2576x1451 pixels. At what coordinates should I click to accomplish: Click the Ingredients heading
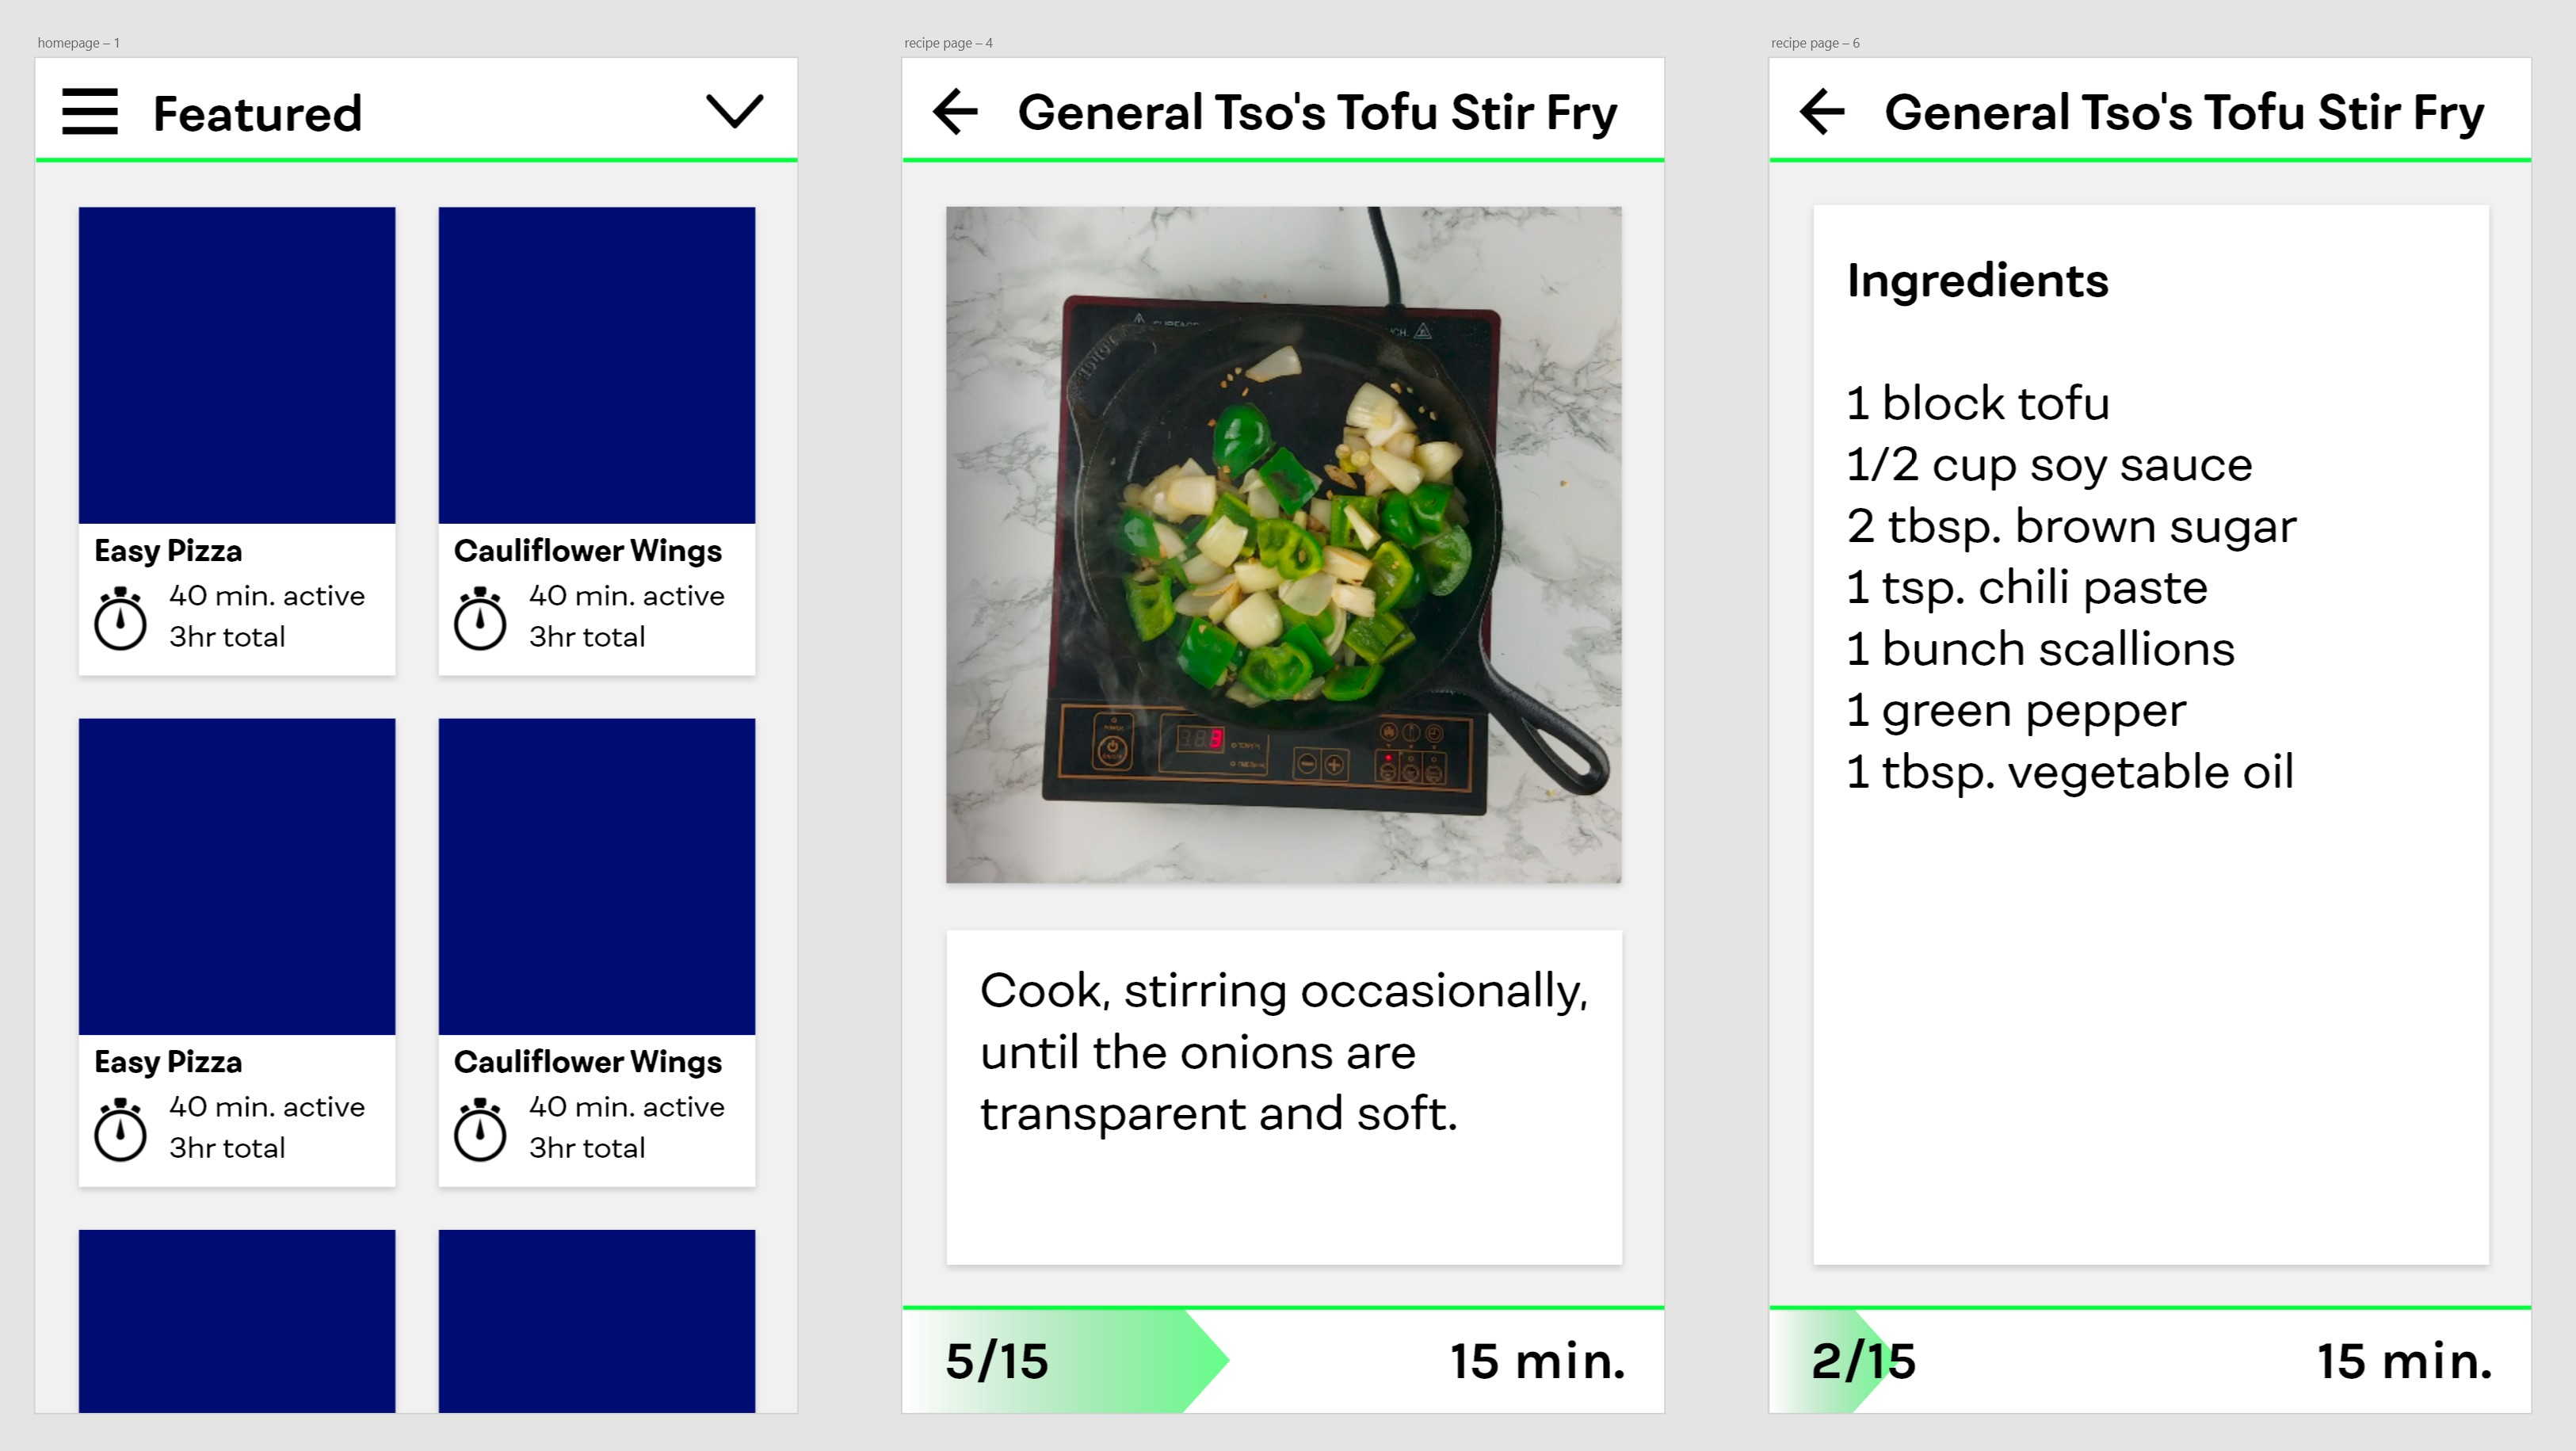[1978, 281]
